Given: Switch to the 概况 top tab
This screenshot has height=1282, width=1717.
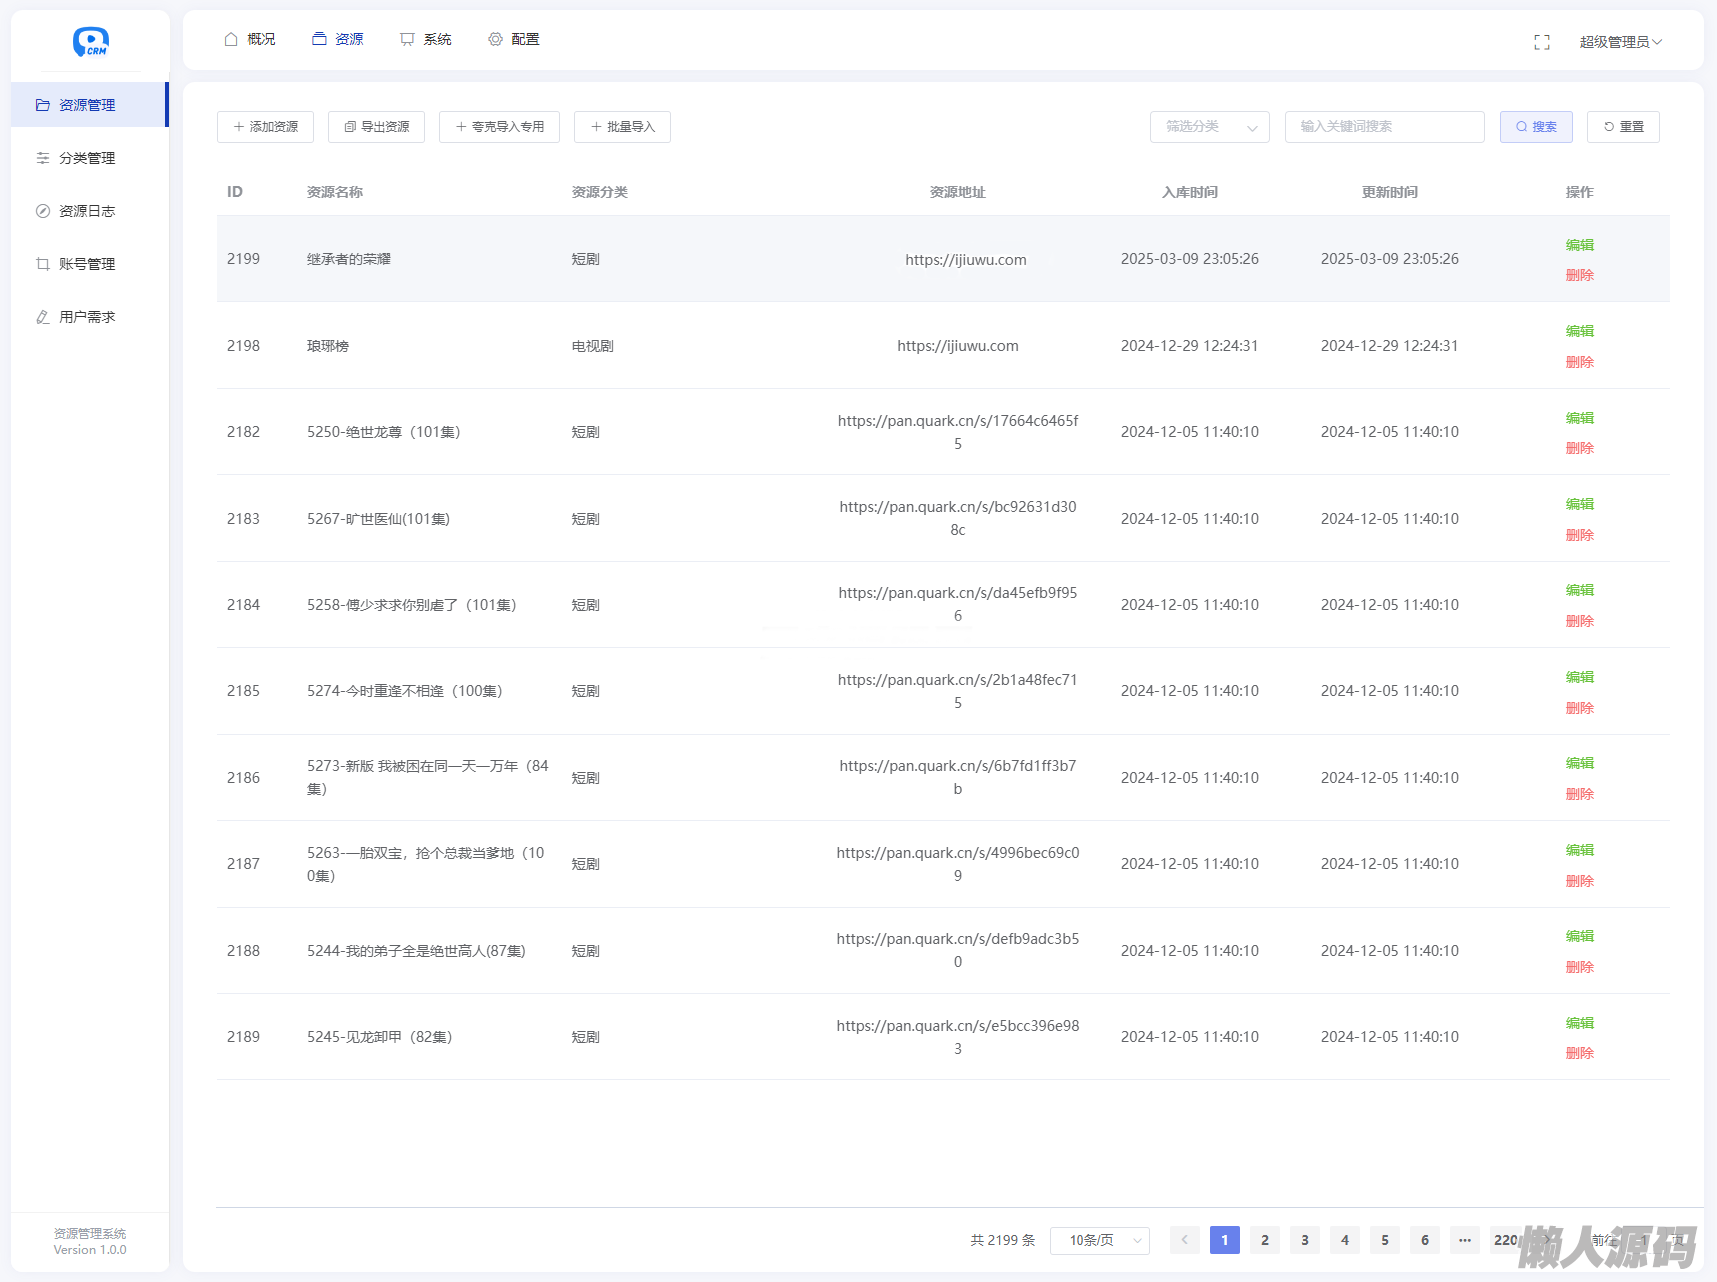Looking at the screenshot, I should click(x=250, y=39).
